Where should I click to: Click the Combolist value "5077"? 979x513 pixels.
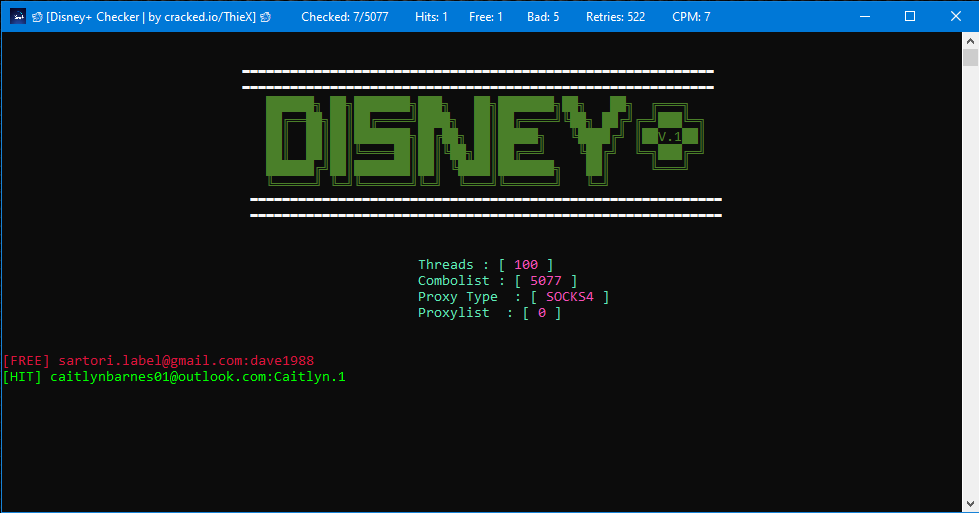[546, 281]
